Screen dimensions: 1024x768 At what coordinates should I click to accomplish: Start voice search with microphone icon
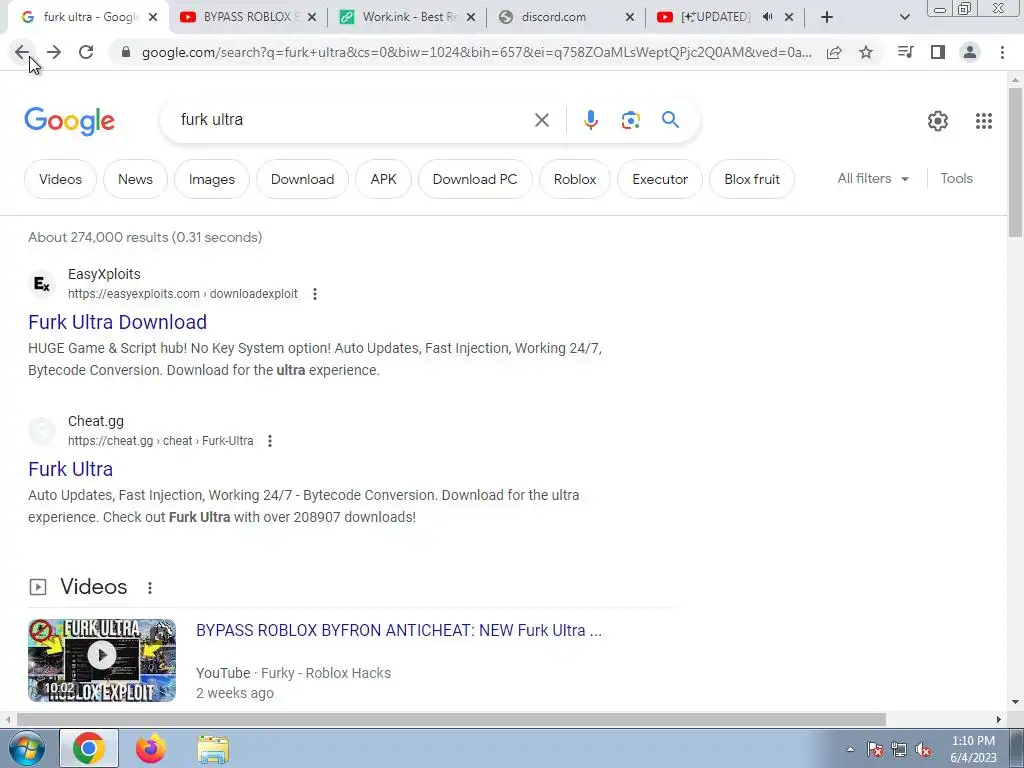click(590, 120)
